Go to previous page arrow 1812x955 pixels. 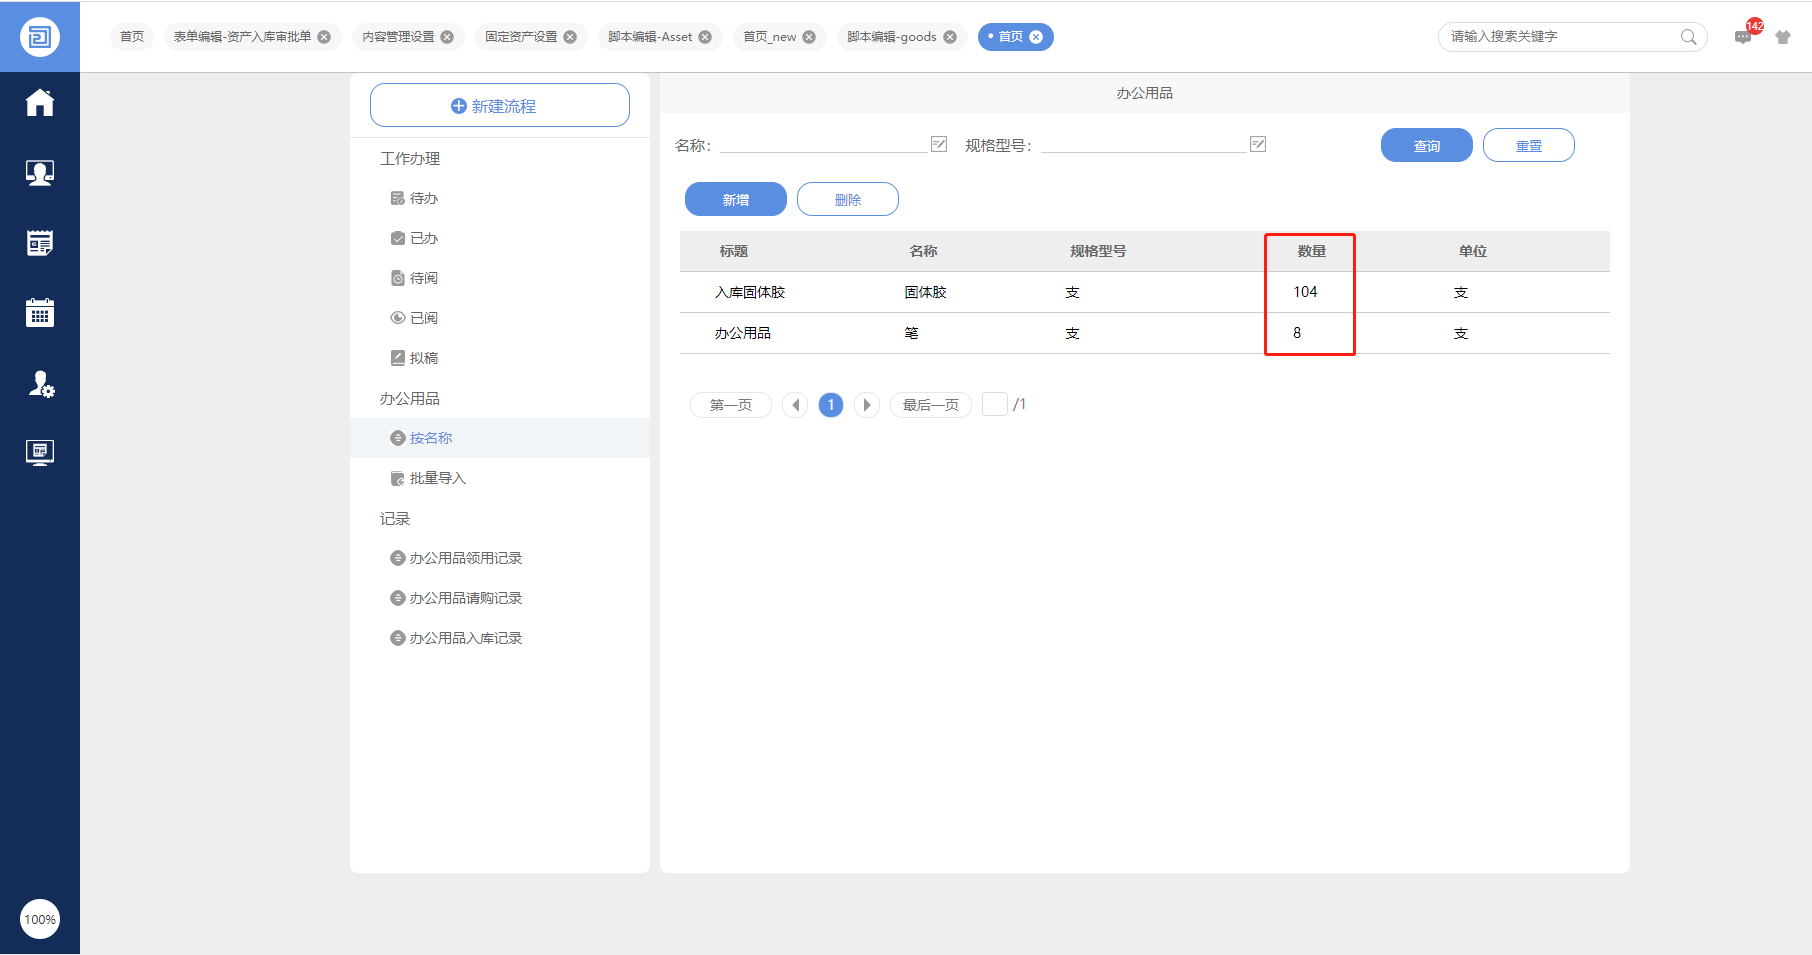point(795,405)
